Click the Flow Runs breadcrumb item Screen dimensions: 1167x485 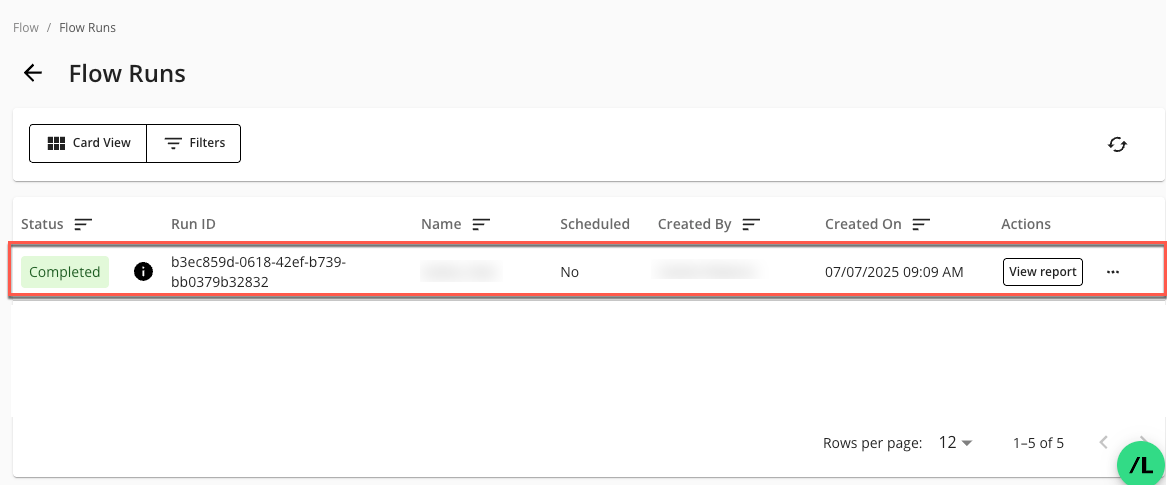pos(87,28)
